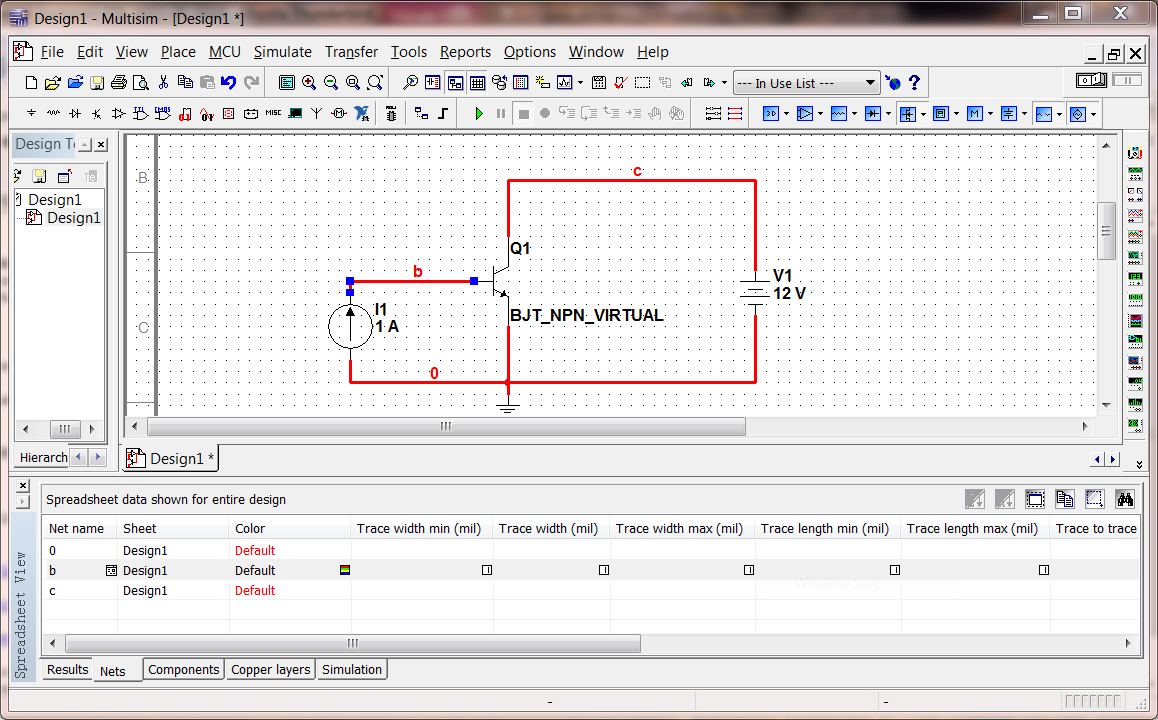Screen dimensions: 1158x720
Task: Switch to the Components tab
Action: click(183, 669)
